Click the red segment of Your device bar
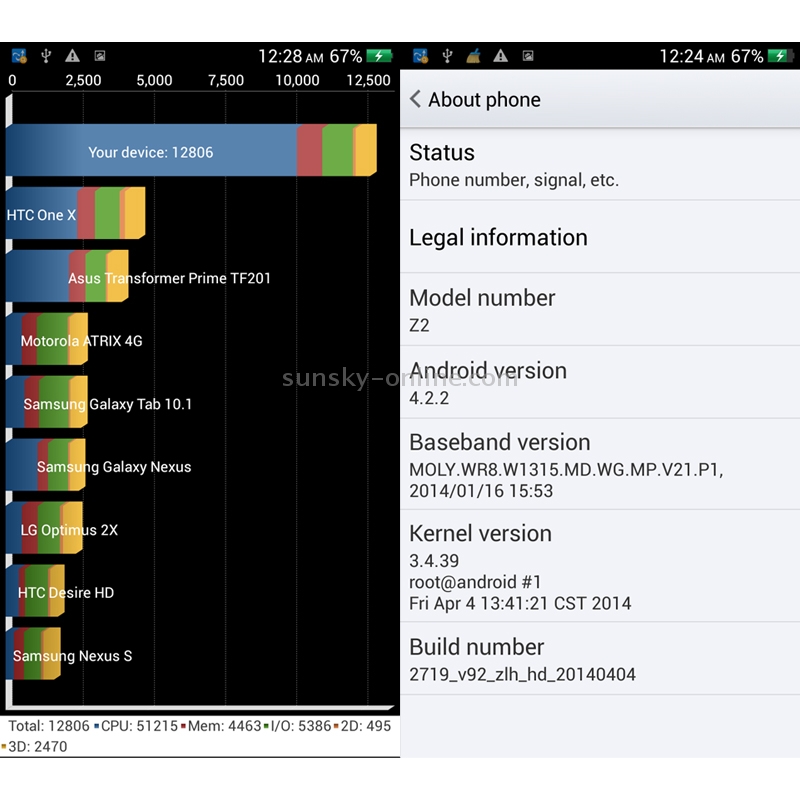The image size is (800, 800). tap(310, 151)
